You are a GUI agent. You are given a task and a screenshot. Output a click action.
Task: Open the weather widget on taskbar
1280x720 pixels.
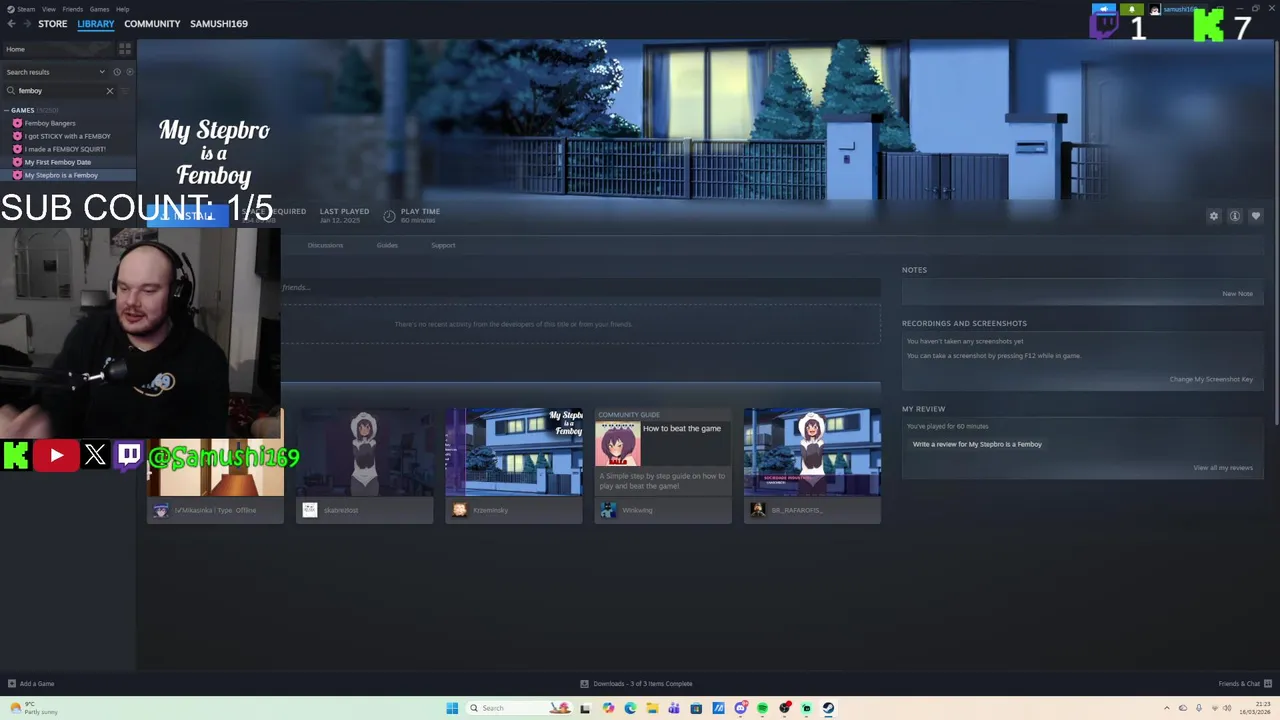click(33, 708)
